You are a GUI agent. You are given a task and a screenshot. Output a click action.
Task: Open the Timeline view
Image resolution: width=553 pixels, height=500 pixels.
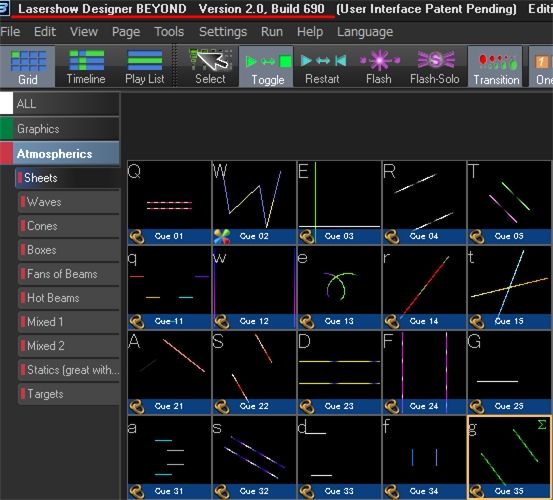pyautogui.click(x=86, y=67)
